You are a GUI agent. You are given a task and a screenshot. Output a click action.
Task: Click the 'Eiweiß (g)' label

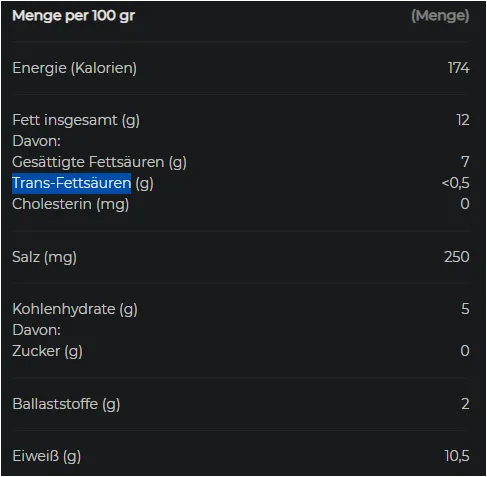[x=47, y=457]
